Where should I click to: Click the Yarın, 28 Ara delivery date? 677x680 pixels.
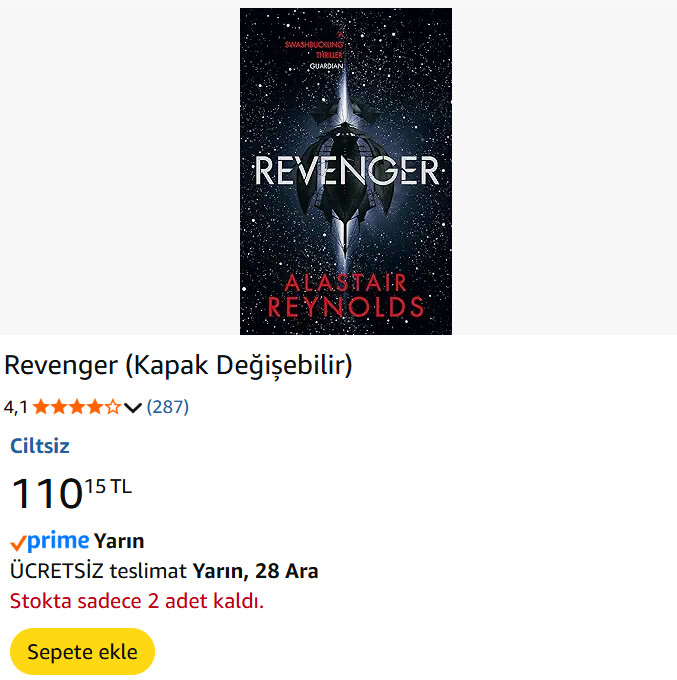pyautogui.click(x=255, y=571)
